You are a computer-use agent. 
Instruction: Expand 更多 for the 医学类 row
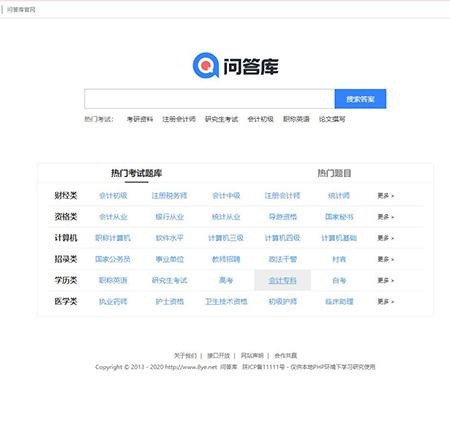(385, 302)
